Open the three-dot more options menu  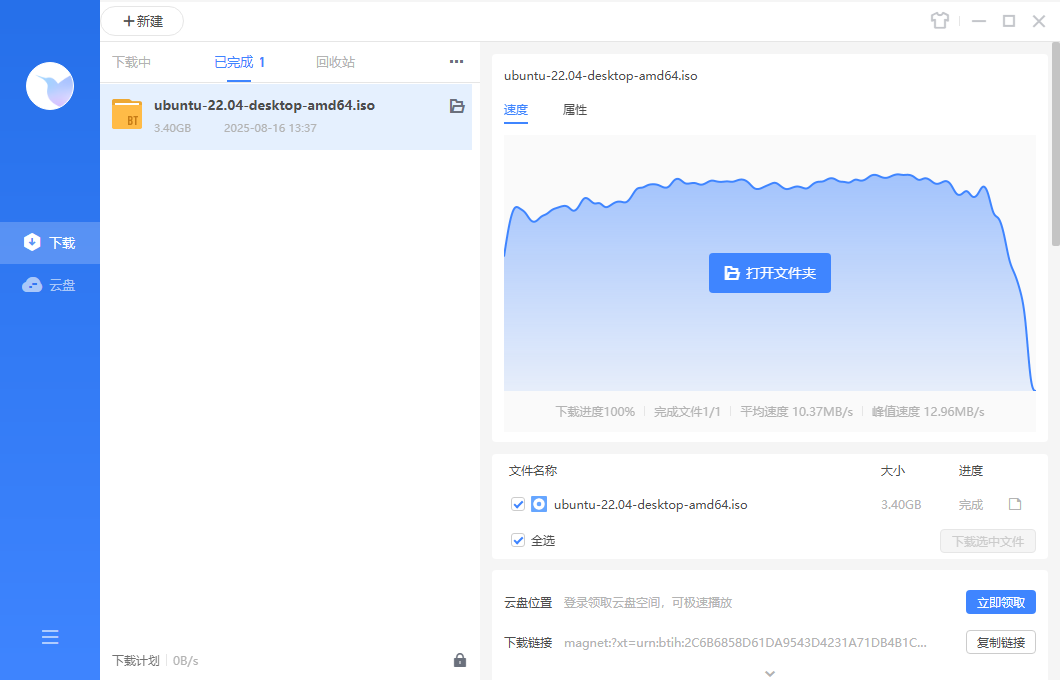click(456, 62)
